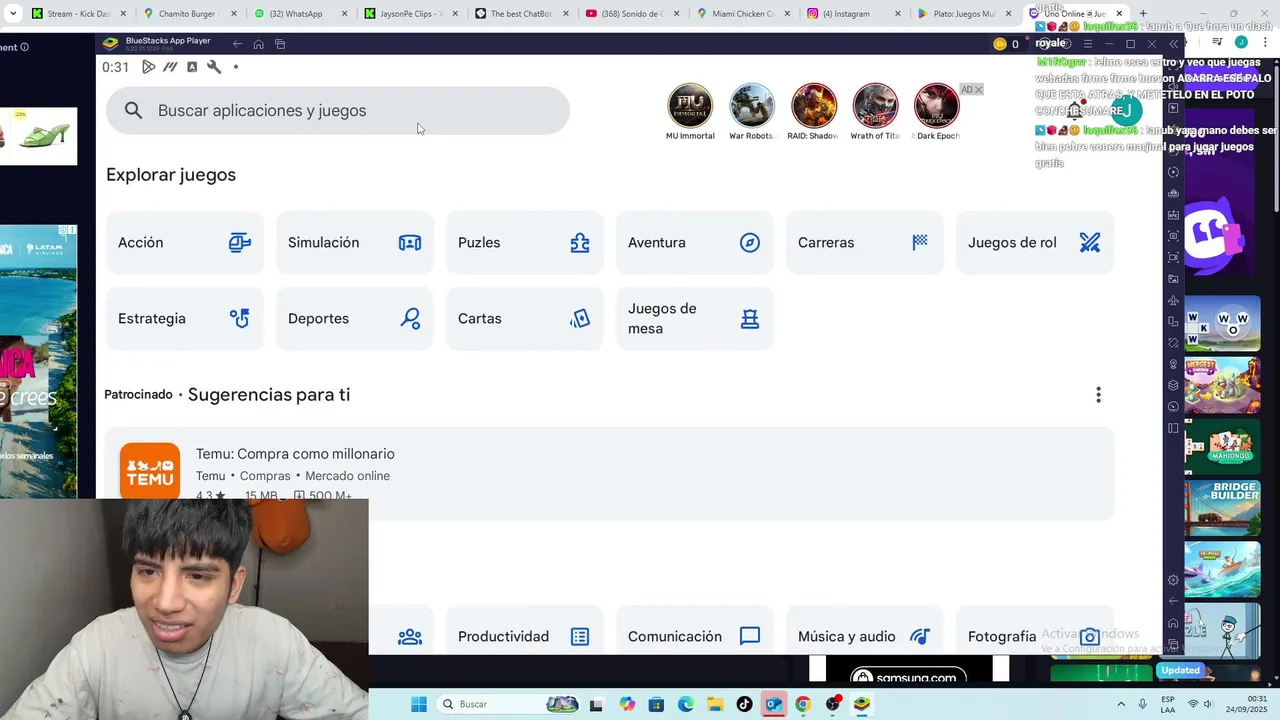Screen dimensions: 1280x720
Task: Click the wrench icon in Android status bar
Action: coord(214,67)
